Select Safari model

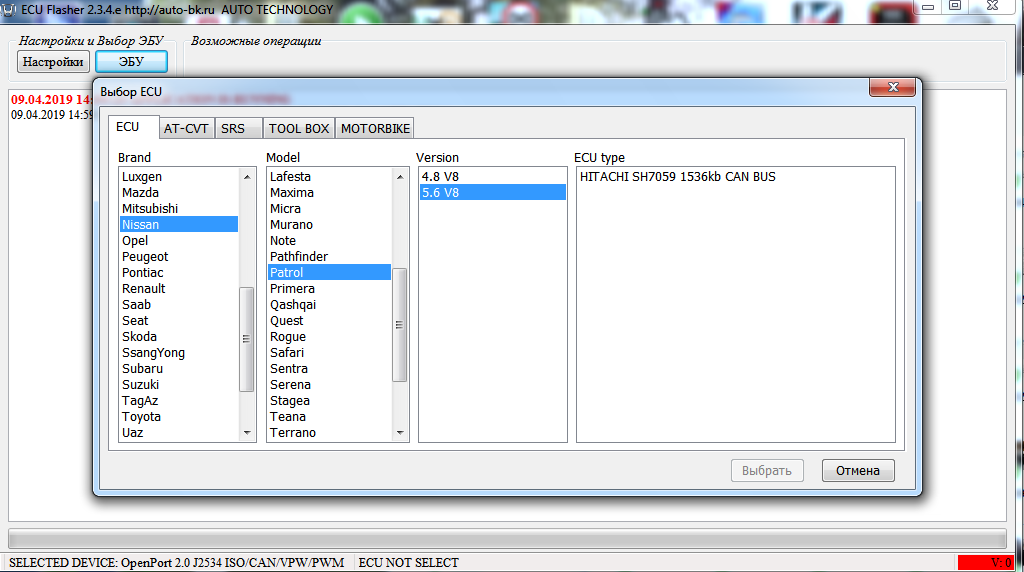click(x=329, y=353)
